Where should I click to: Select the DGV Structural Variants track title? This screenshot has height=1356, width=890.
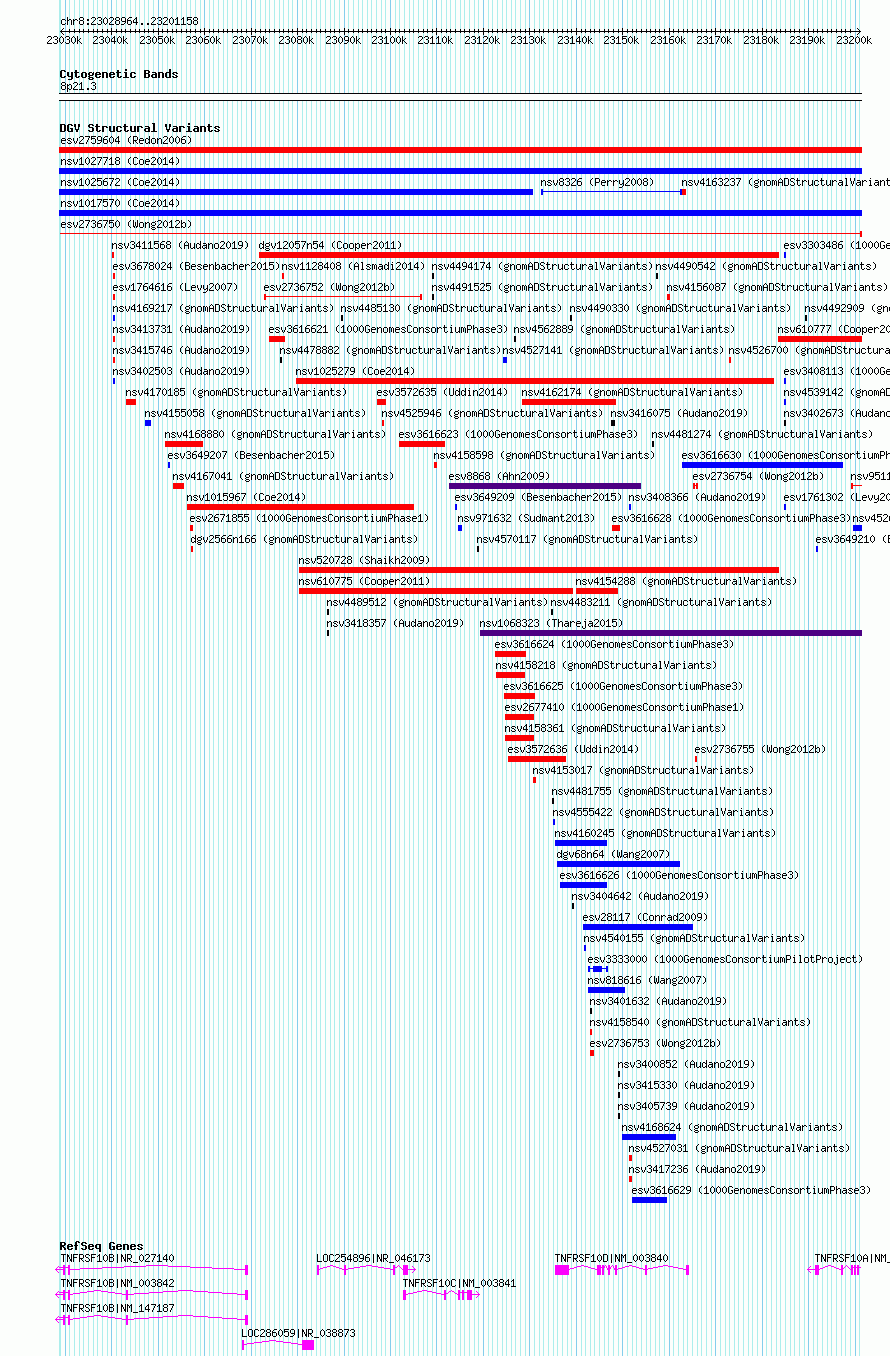point(140,128)
